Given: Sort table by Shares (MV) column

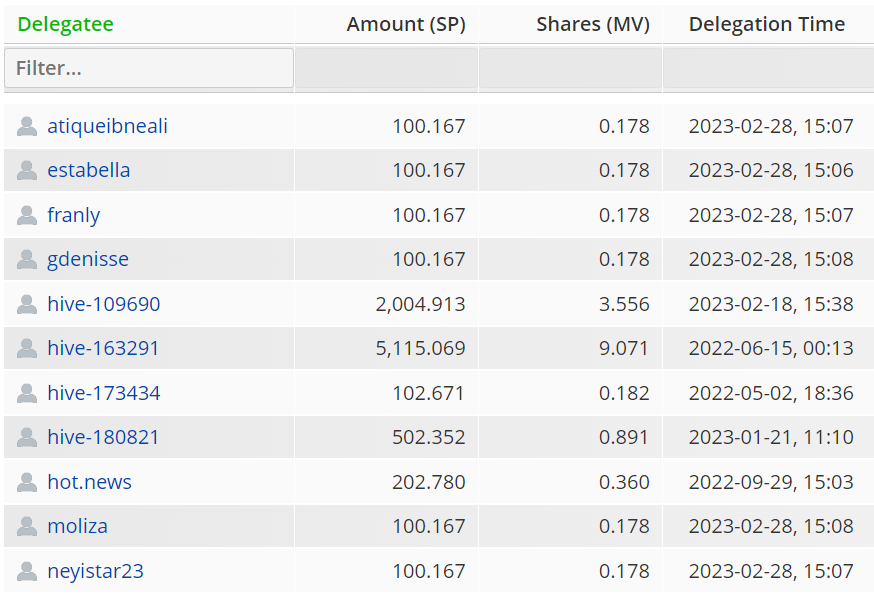Looking at the screenshot, I should (x=592, y=24).
